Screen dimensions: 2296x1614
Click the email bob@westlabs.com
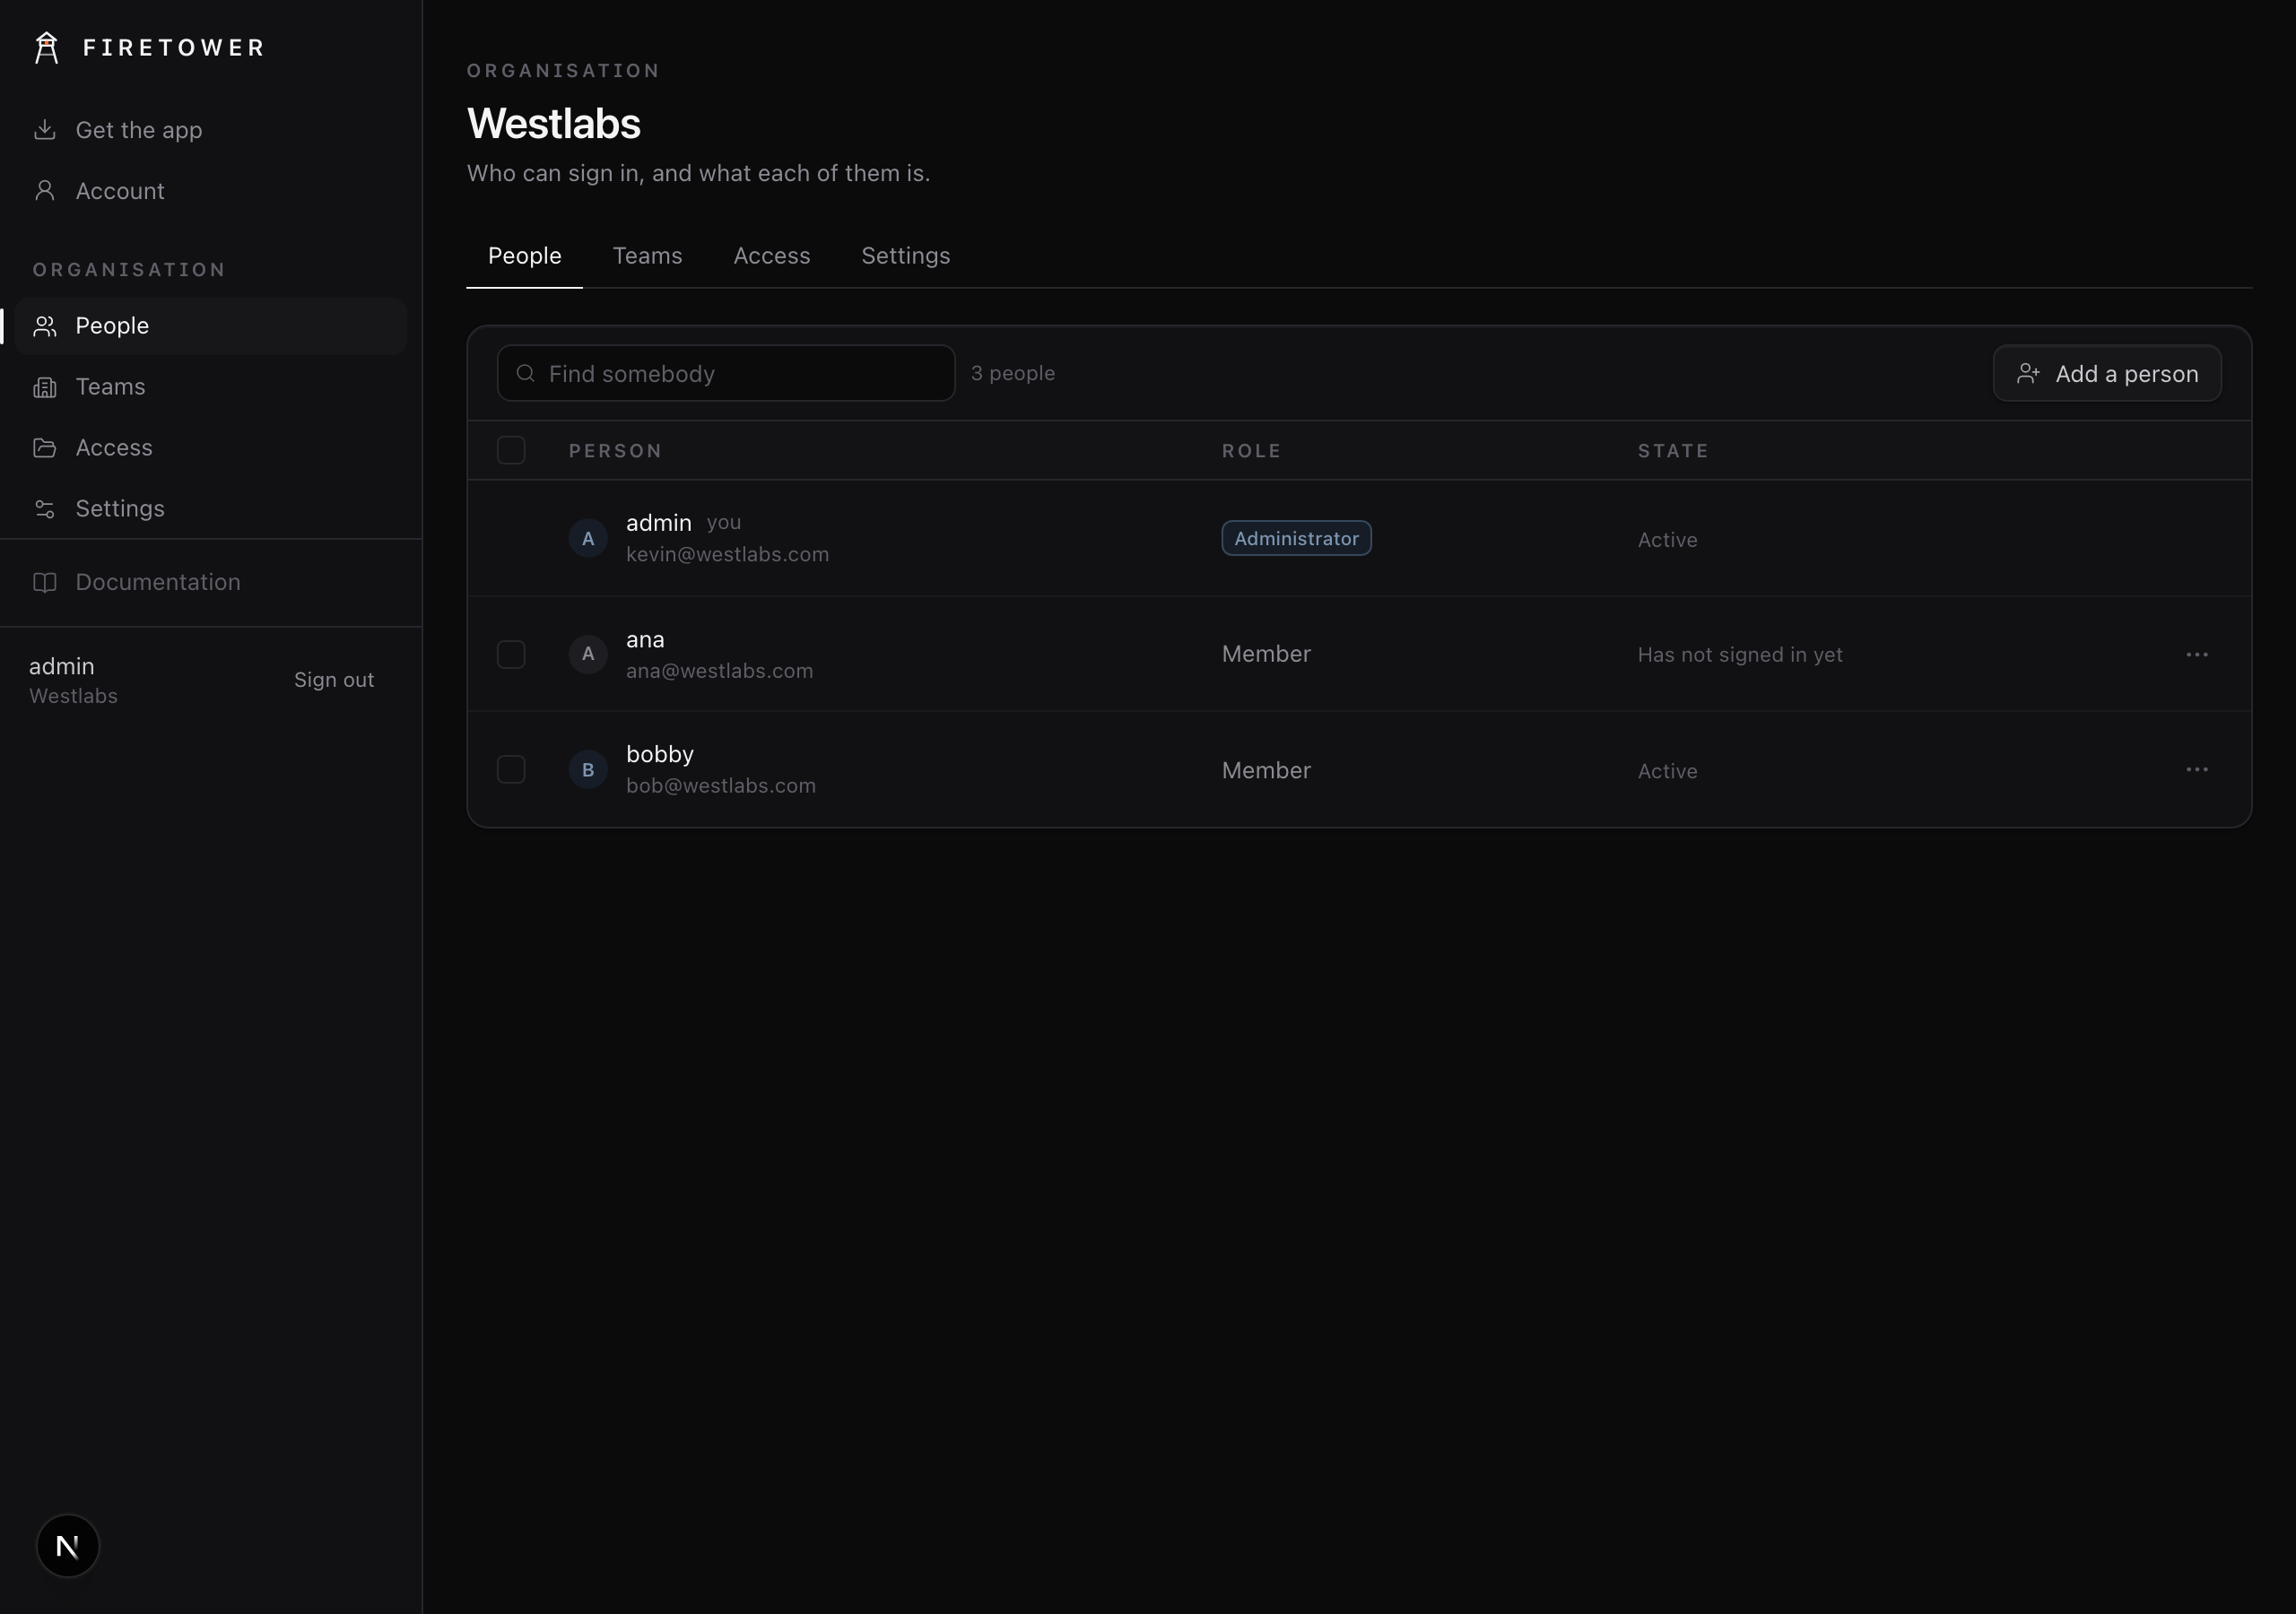tap(721, 786)
